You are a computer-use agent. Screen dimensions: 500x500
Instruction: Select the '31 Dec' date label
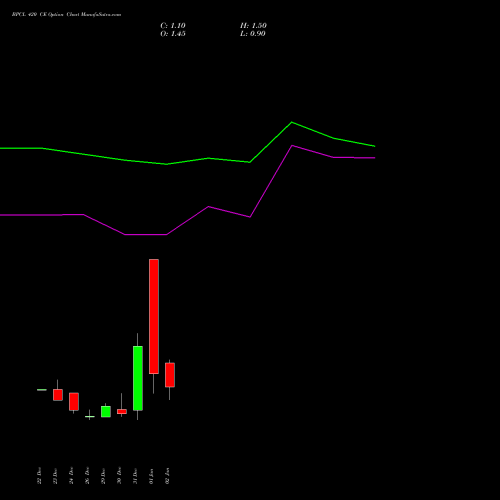pos(135,476)
